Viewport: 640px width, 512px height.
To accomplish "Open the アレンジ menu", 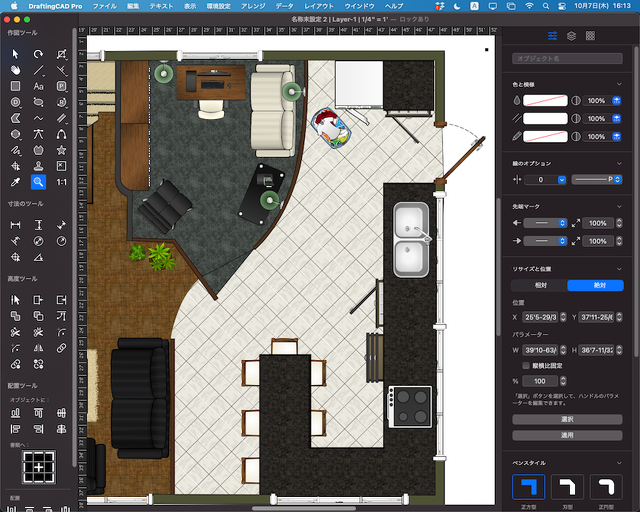I will (x=253, y=6).
